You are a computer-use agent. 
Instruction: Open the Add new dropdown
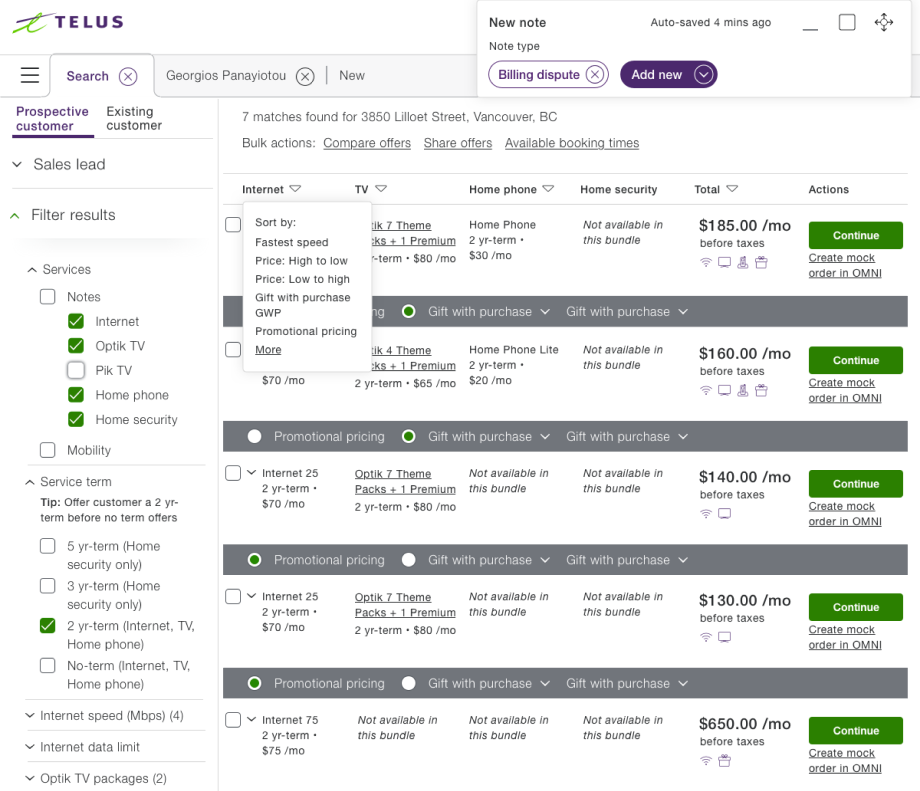(x=703, y=75)
